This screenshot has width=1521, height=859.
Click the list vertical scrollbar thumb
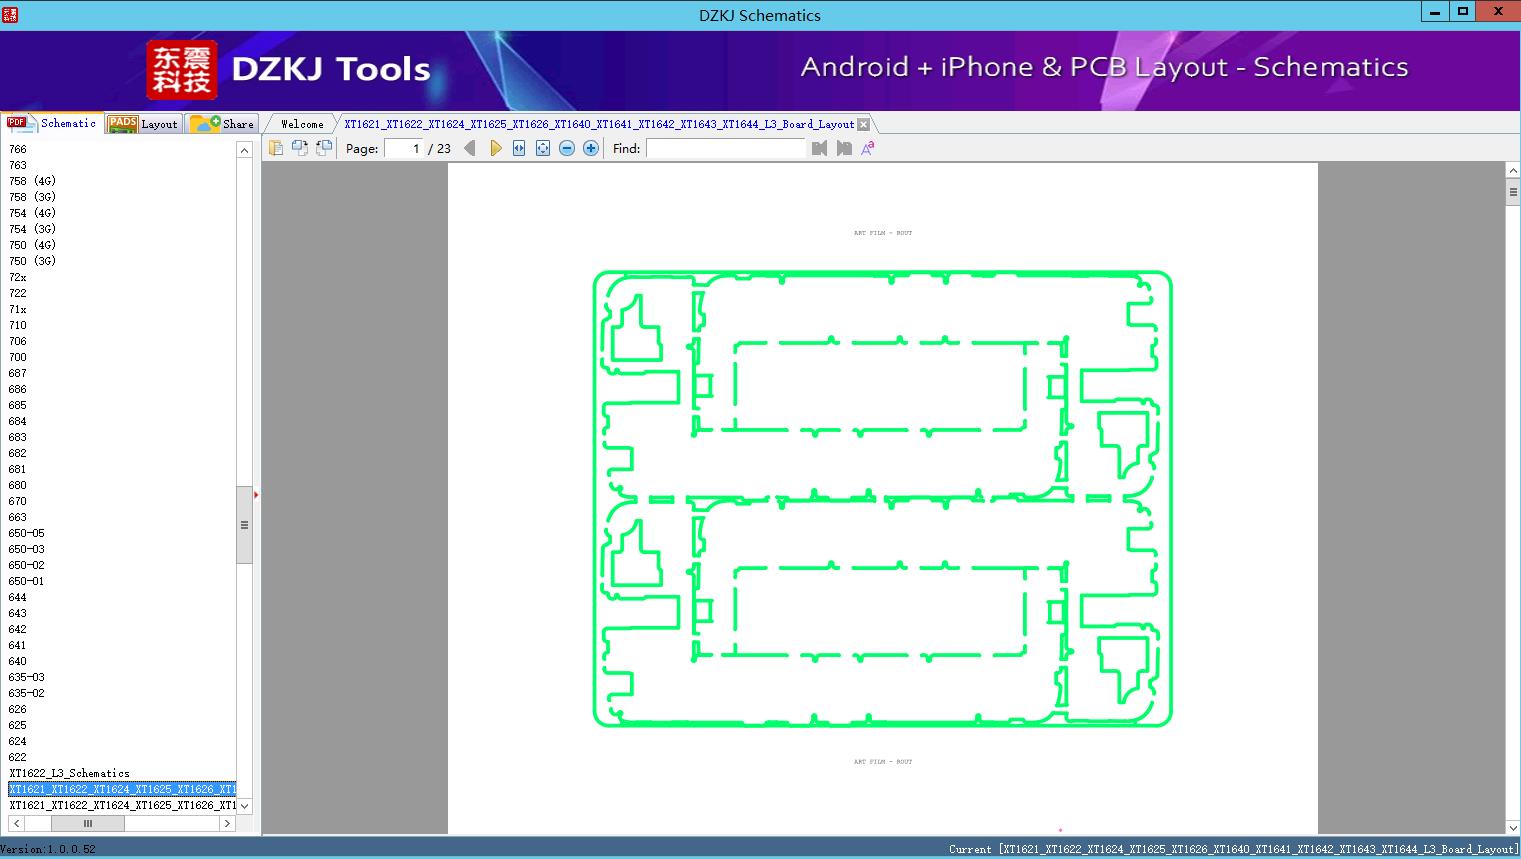coord(244,525)
